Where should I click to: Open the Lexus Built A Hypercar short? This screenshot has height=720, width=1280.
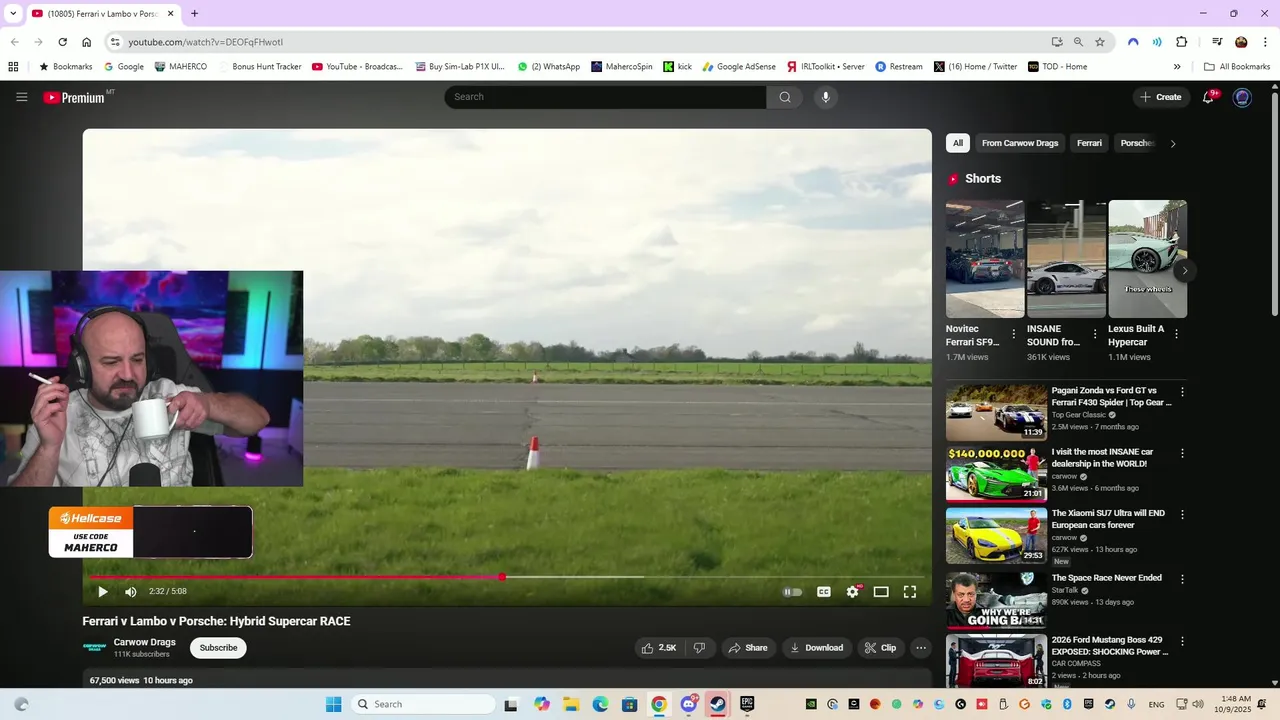(1147, 259)
